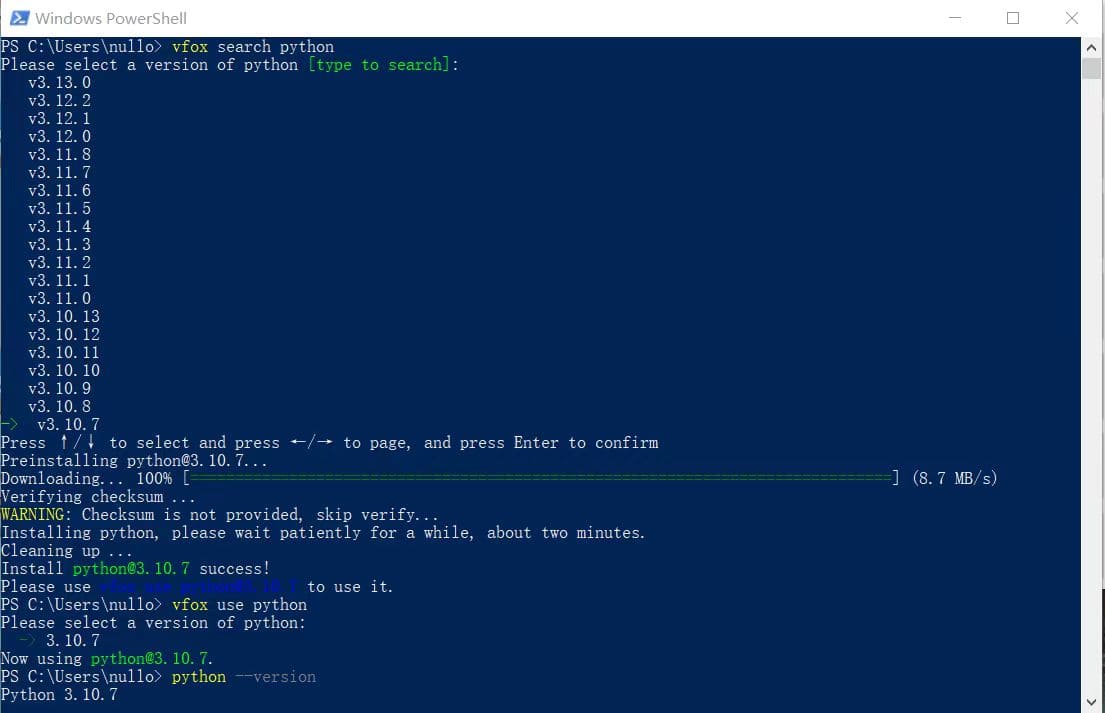Select version v3.11.8 in the list
This screenshot has width=1105, height=713.
pos(59,154)
